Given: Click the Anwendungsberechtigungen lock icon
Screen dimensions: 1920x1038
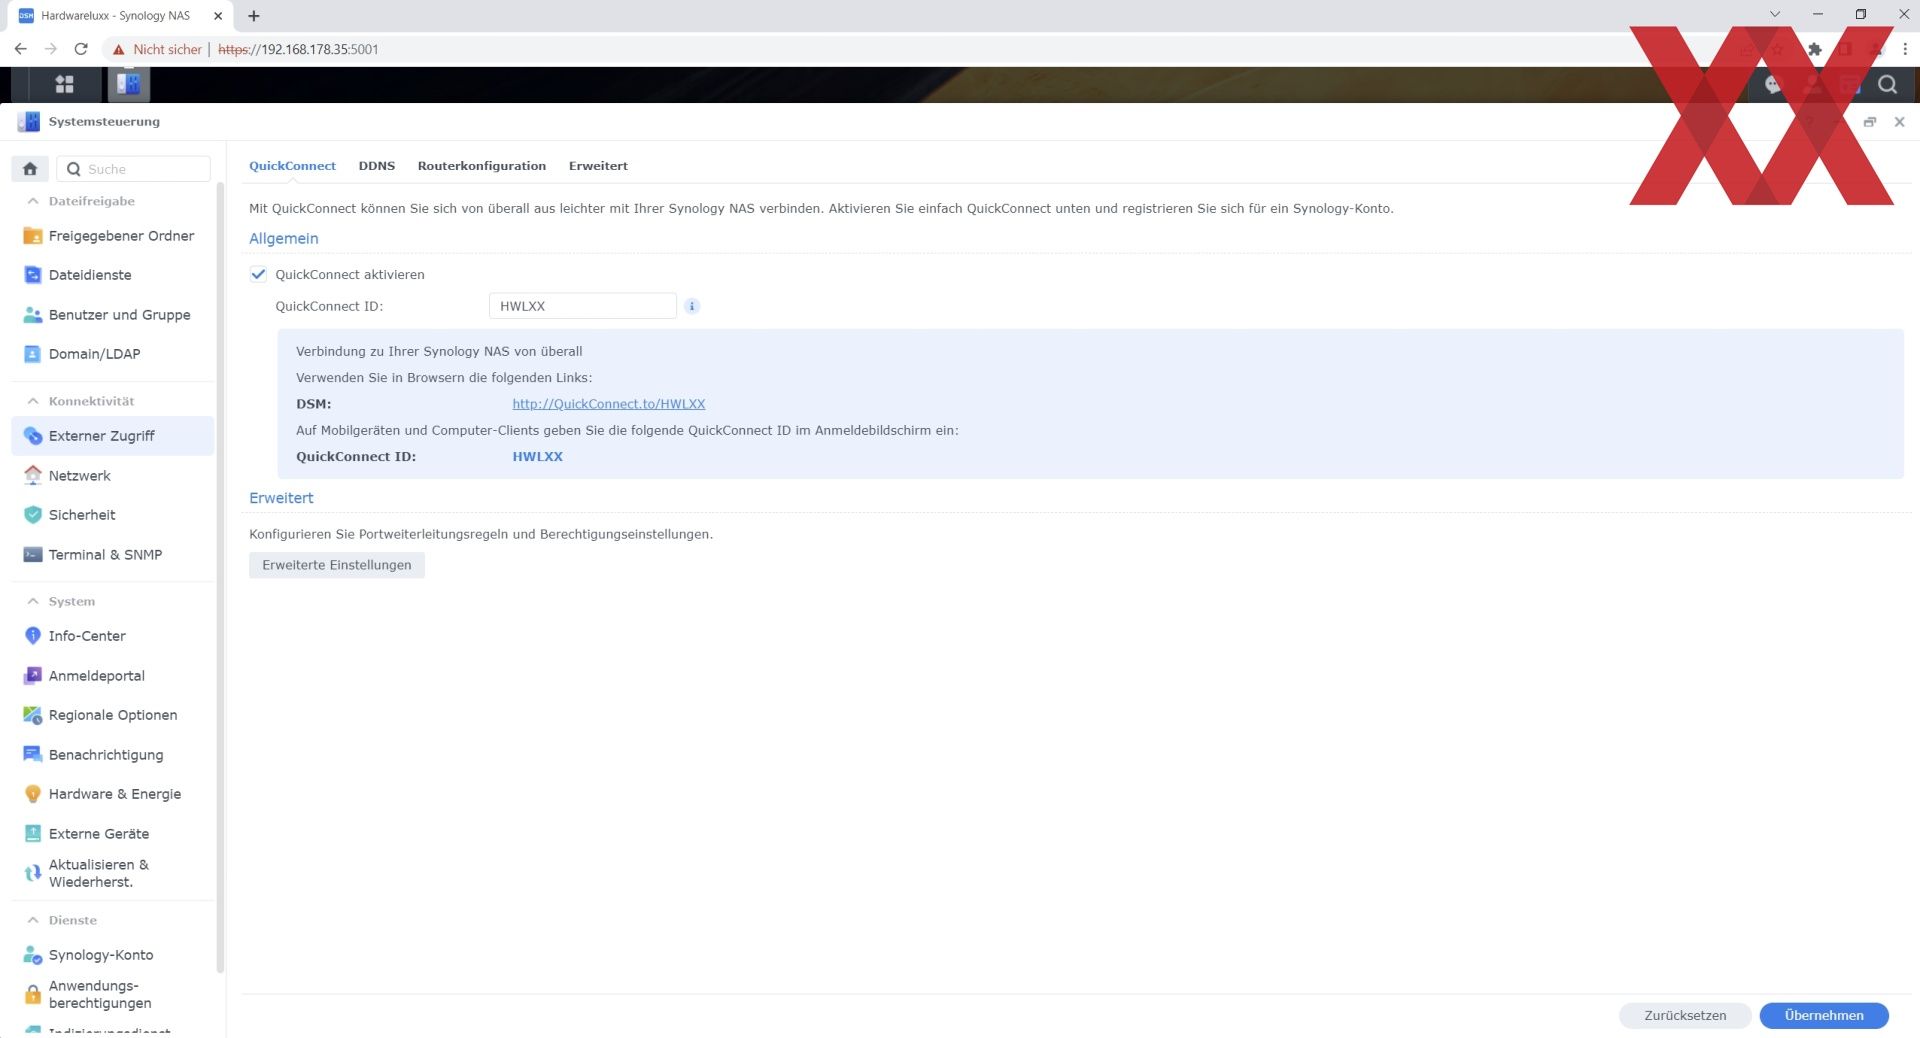Looking at the screenshot, I should point(32,995).
